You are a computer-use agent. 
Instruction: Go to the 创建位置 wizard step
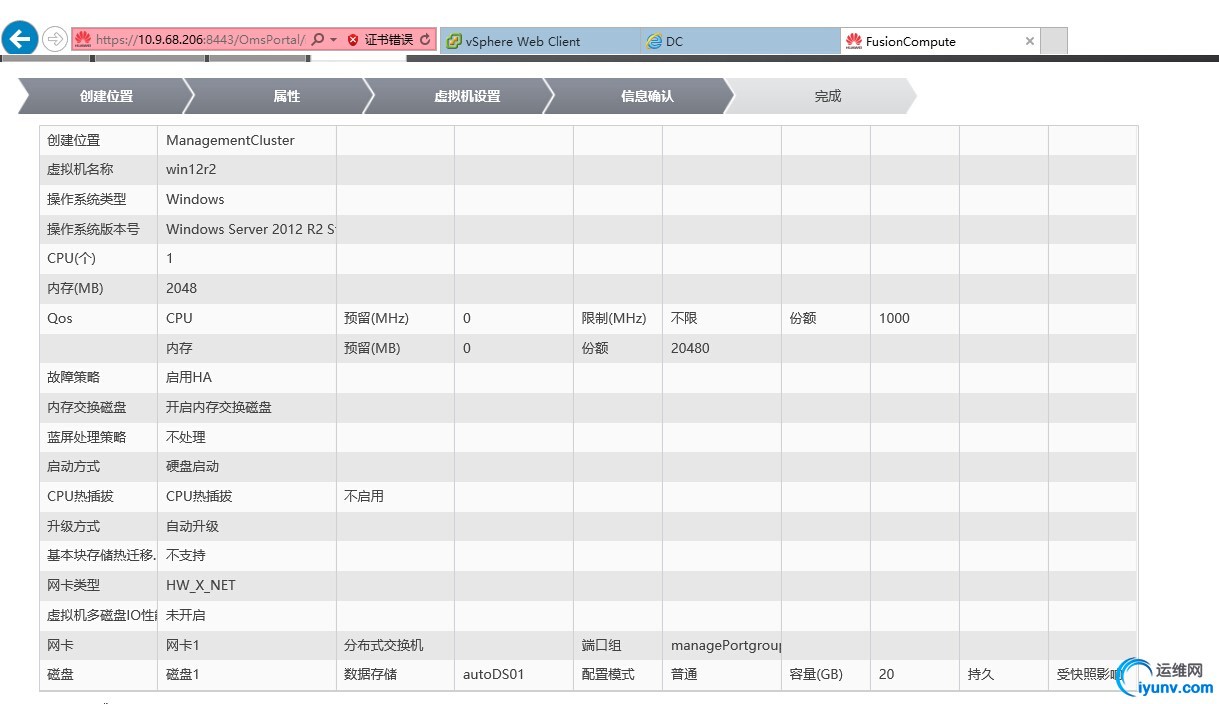click(106, 96)
